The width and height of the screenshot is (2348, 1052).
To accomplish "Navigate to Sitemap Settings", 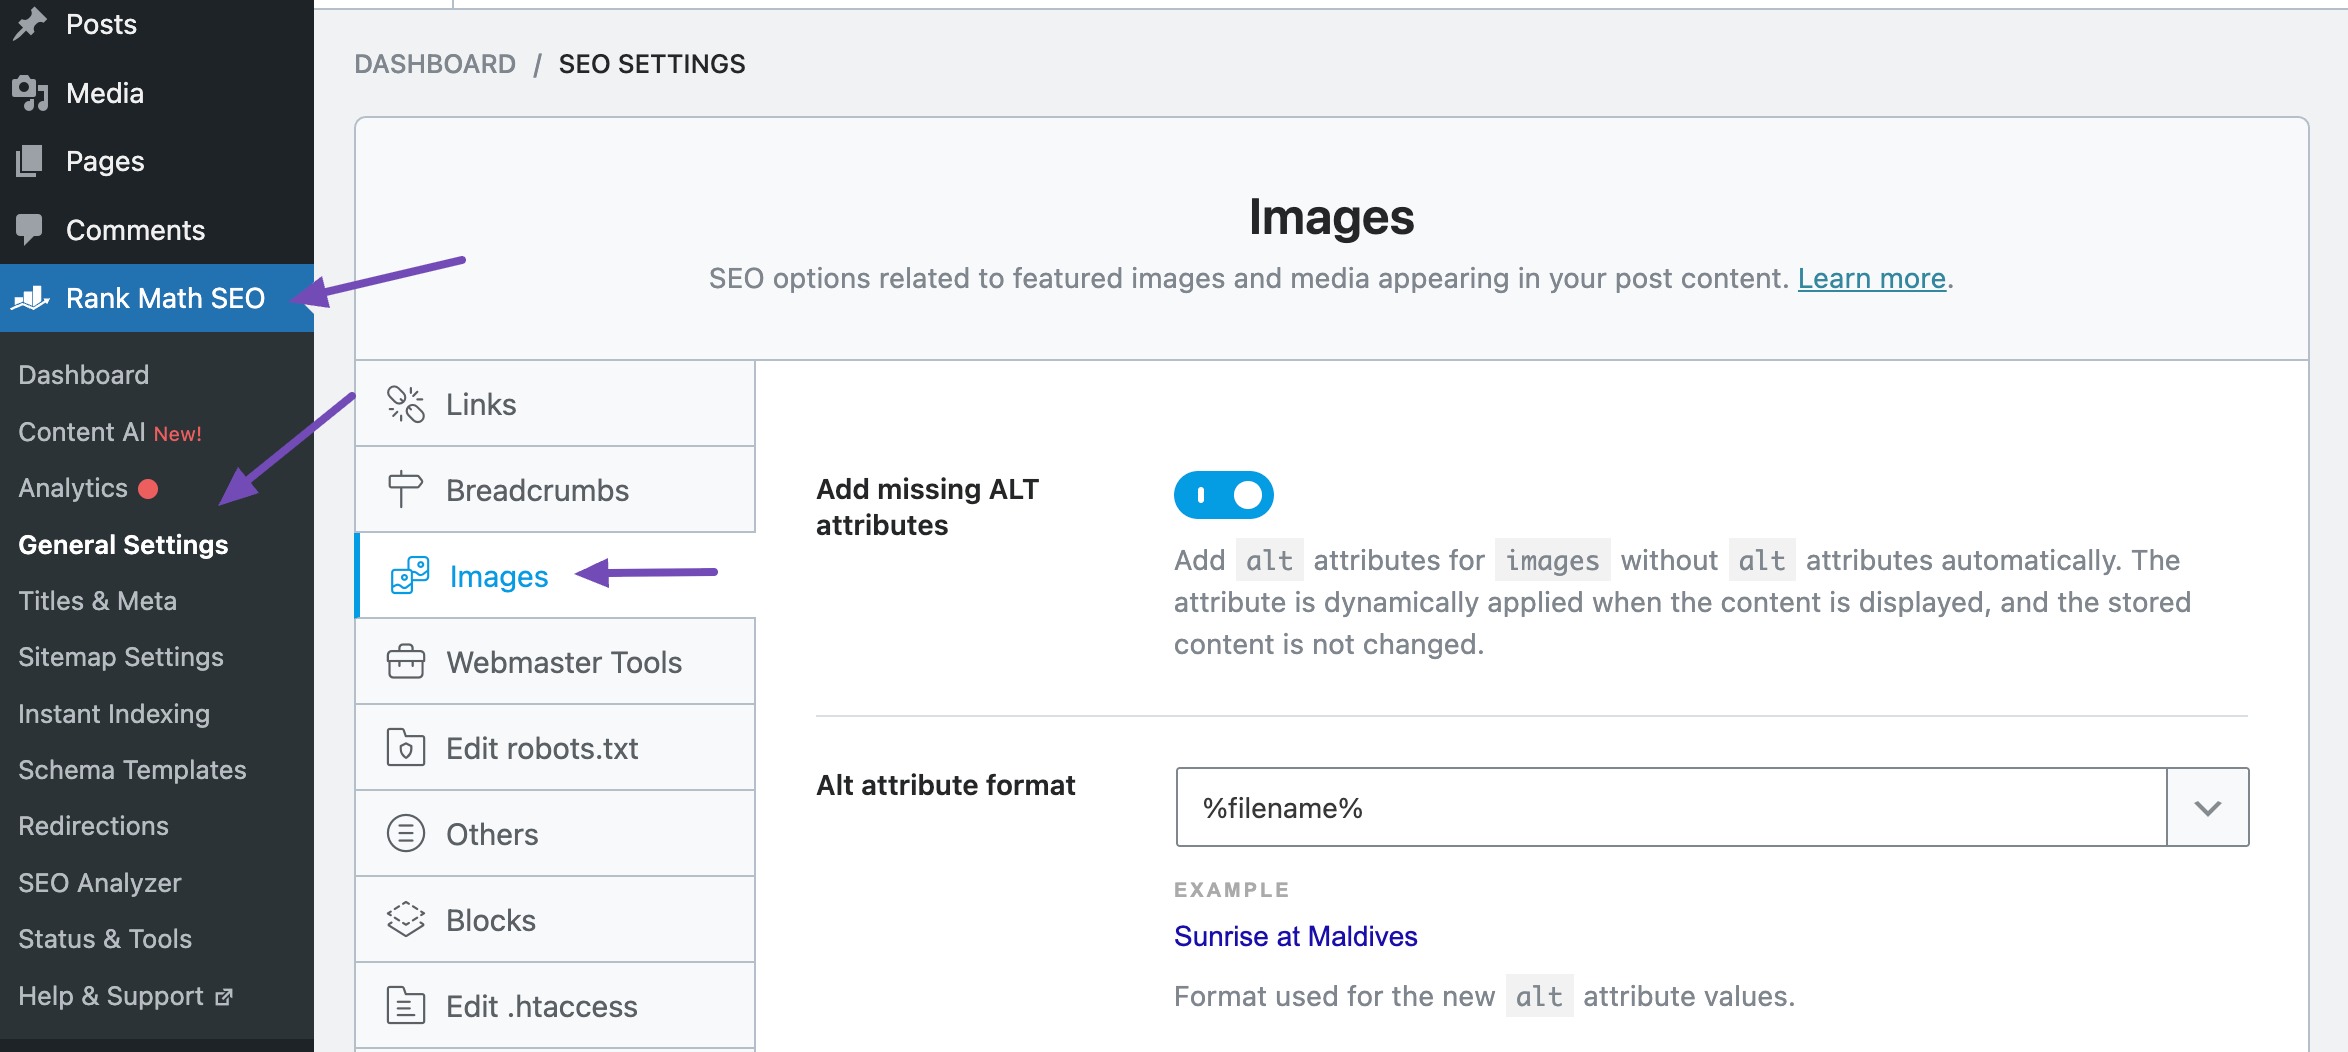I will coord(120,657).
